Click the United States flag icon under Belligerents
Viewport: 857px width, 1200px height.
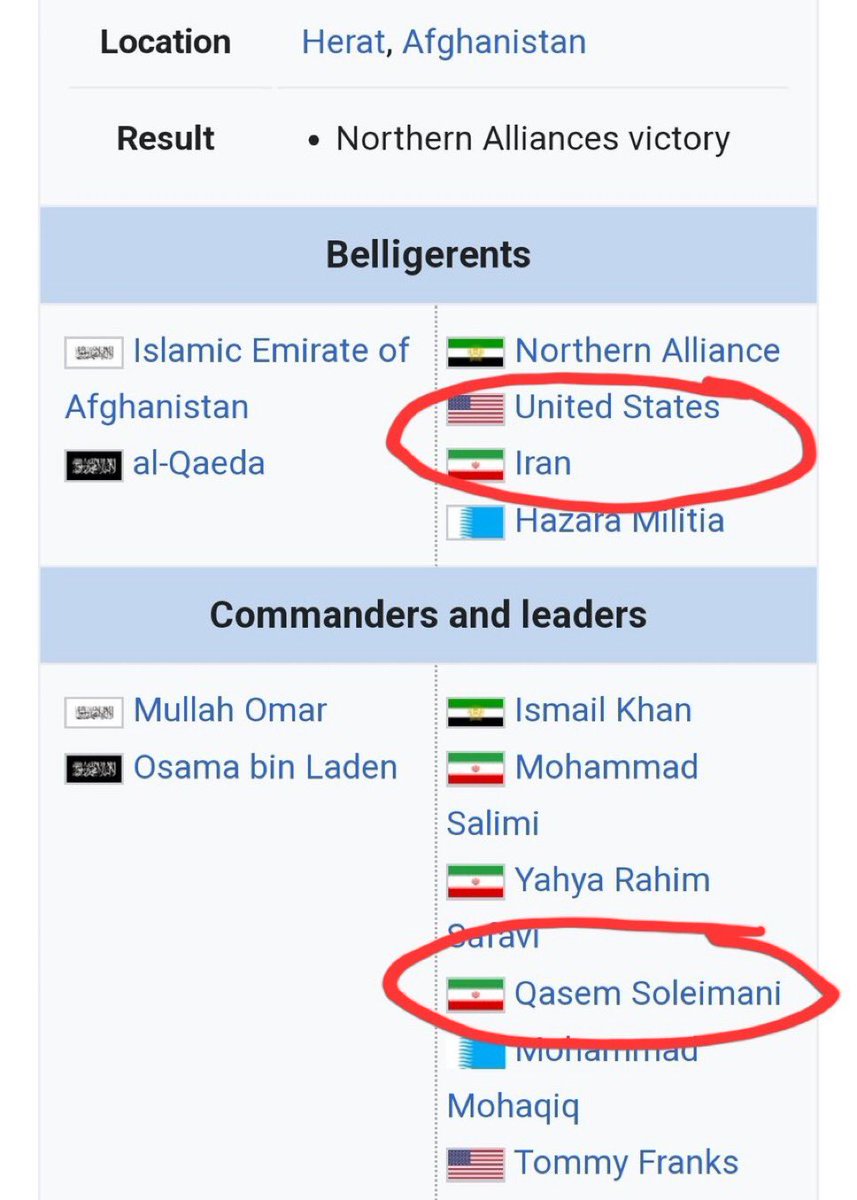475,408
